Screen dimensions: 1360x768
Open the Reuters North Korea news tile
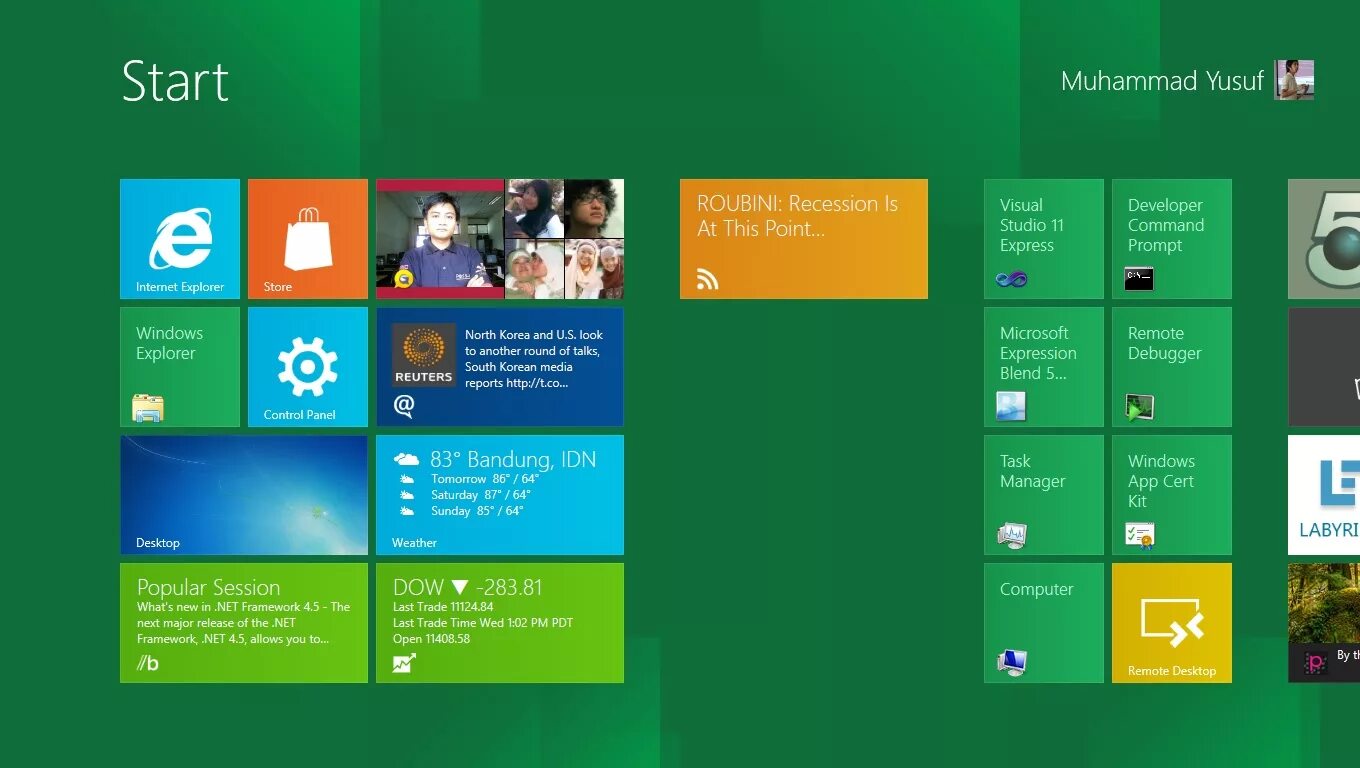[x=500, y=367]
